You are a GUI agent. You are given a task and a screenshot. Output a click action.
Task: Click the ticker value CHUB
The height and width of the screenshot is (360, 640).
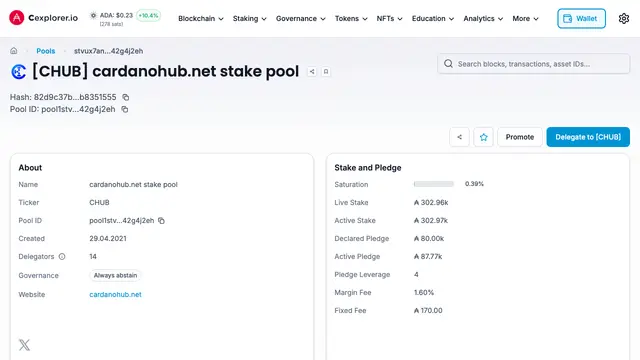pos(99,202)
